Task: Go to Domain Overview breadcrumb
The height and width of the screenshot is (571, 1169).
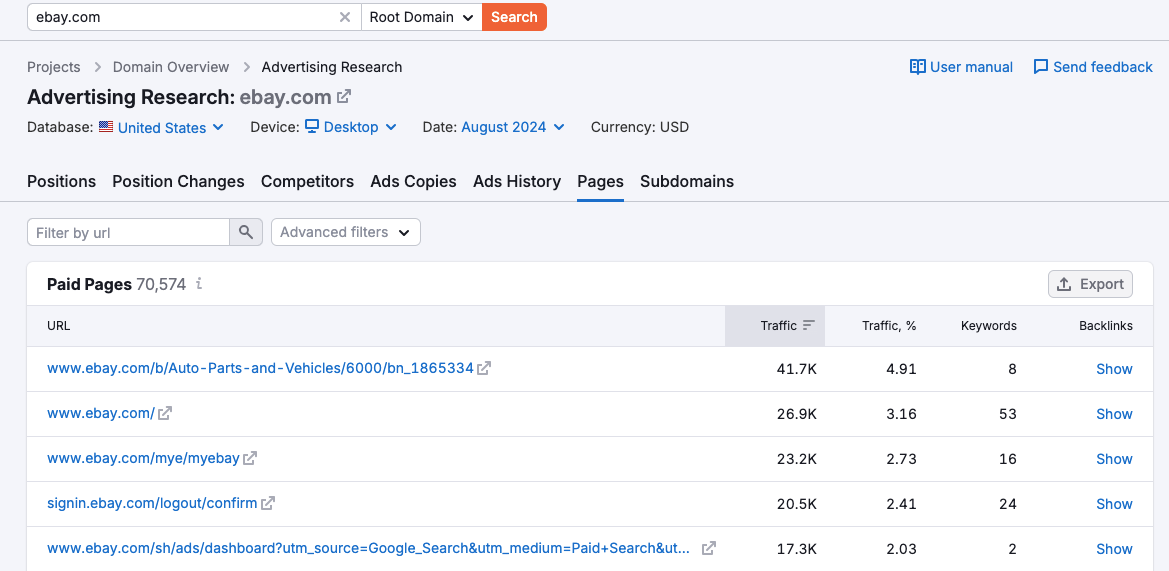Action: coord(171,67)
